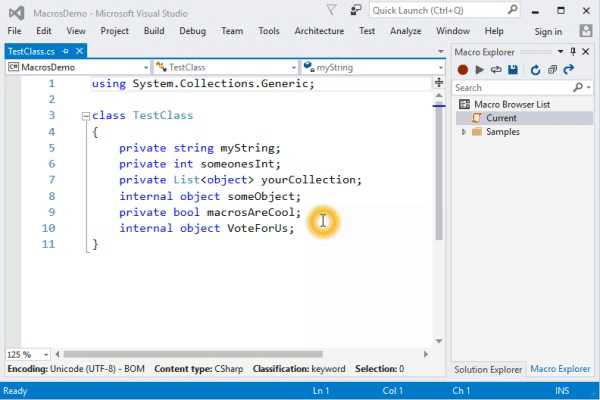
Task: Click the "macrosAreCool" identifier on line 9
Action: (251, 212)
